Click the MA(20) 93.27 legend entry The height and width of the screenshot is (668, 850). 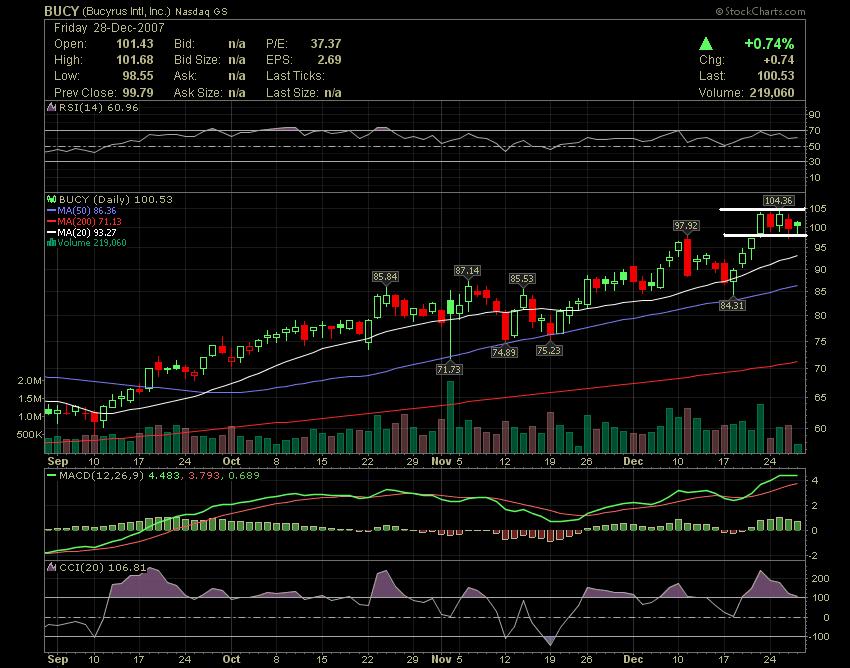coord(87,232)
